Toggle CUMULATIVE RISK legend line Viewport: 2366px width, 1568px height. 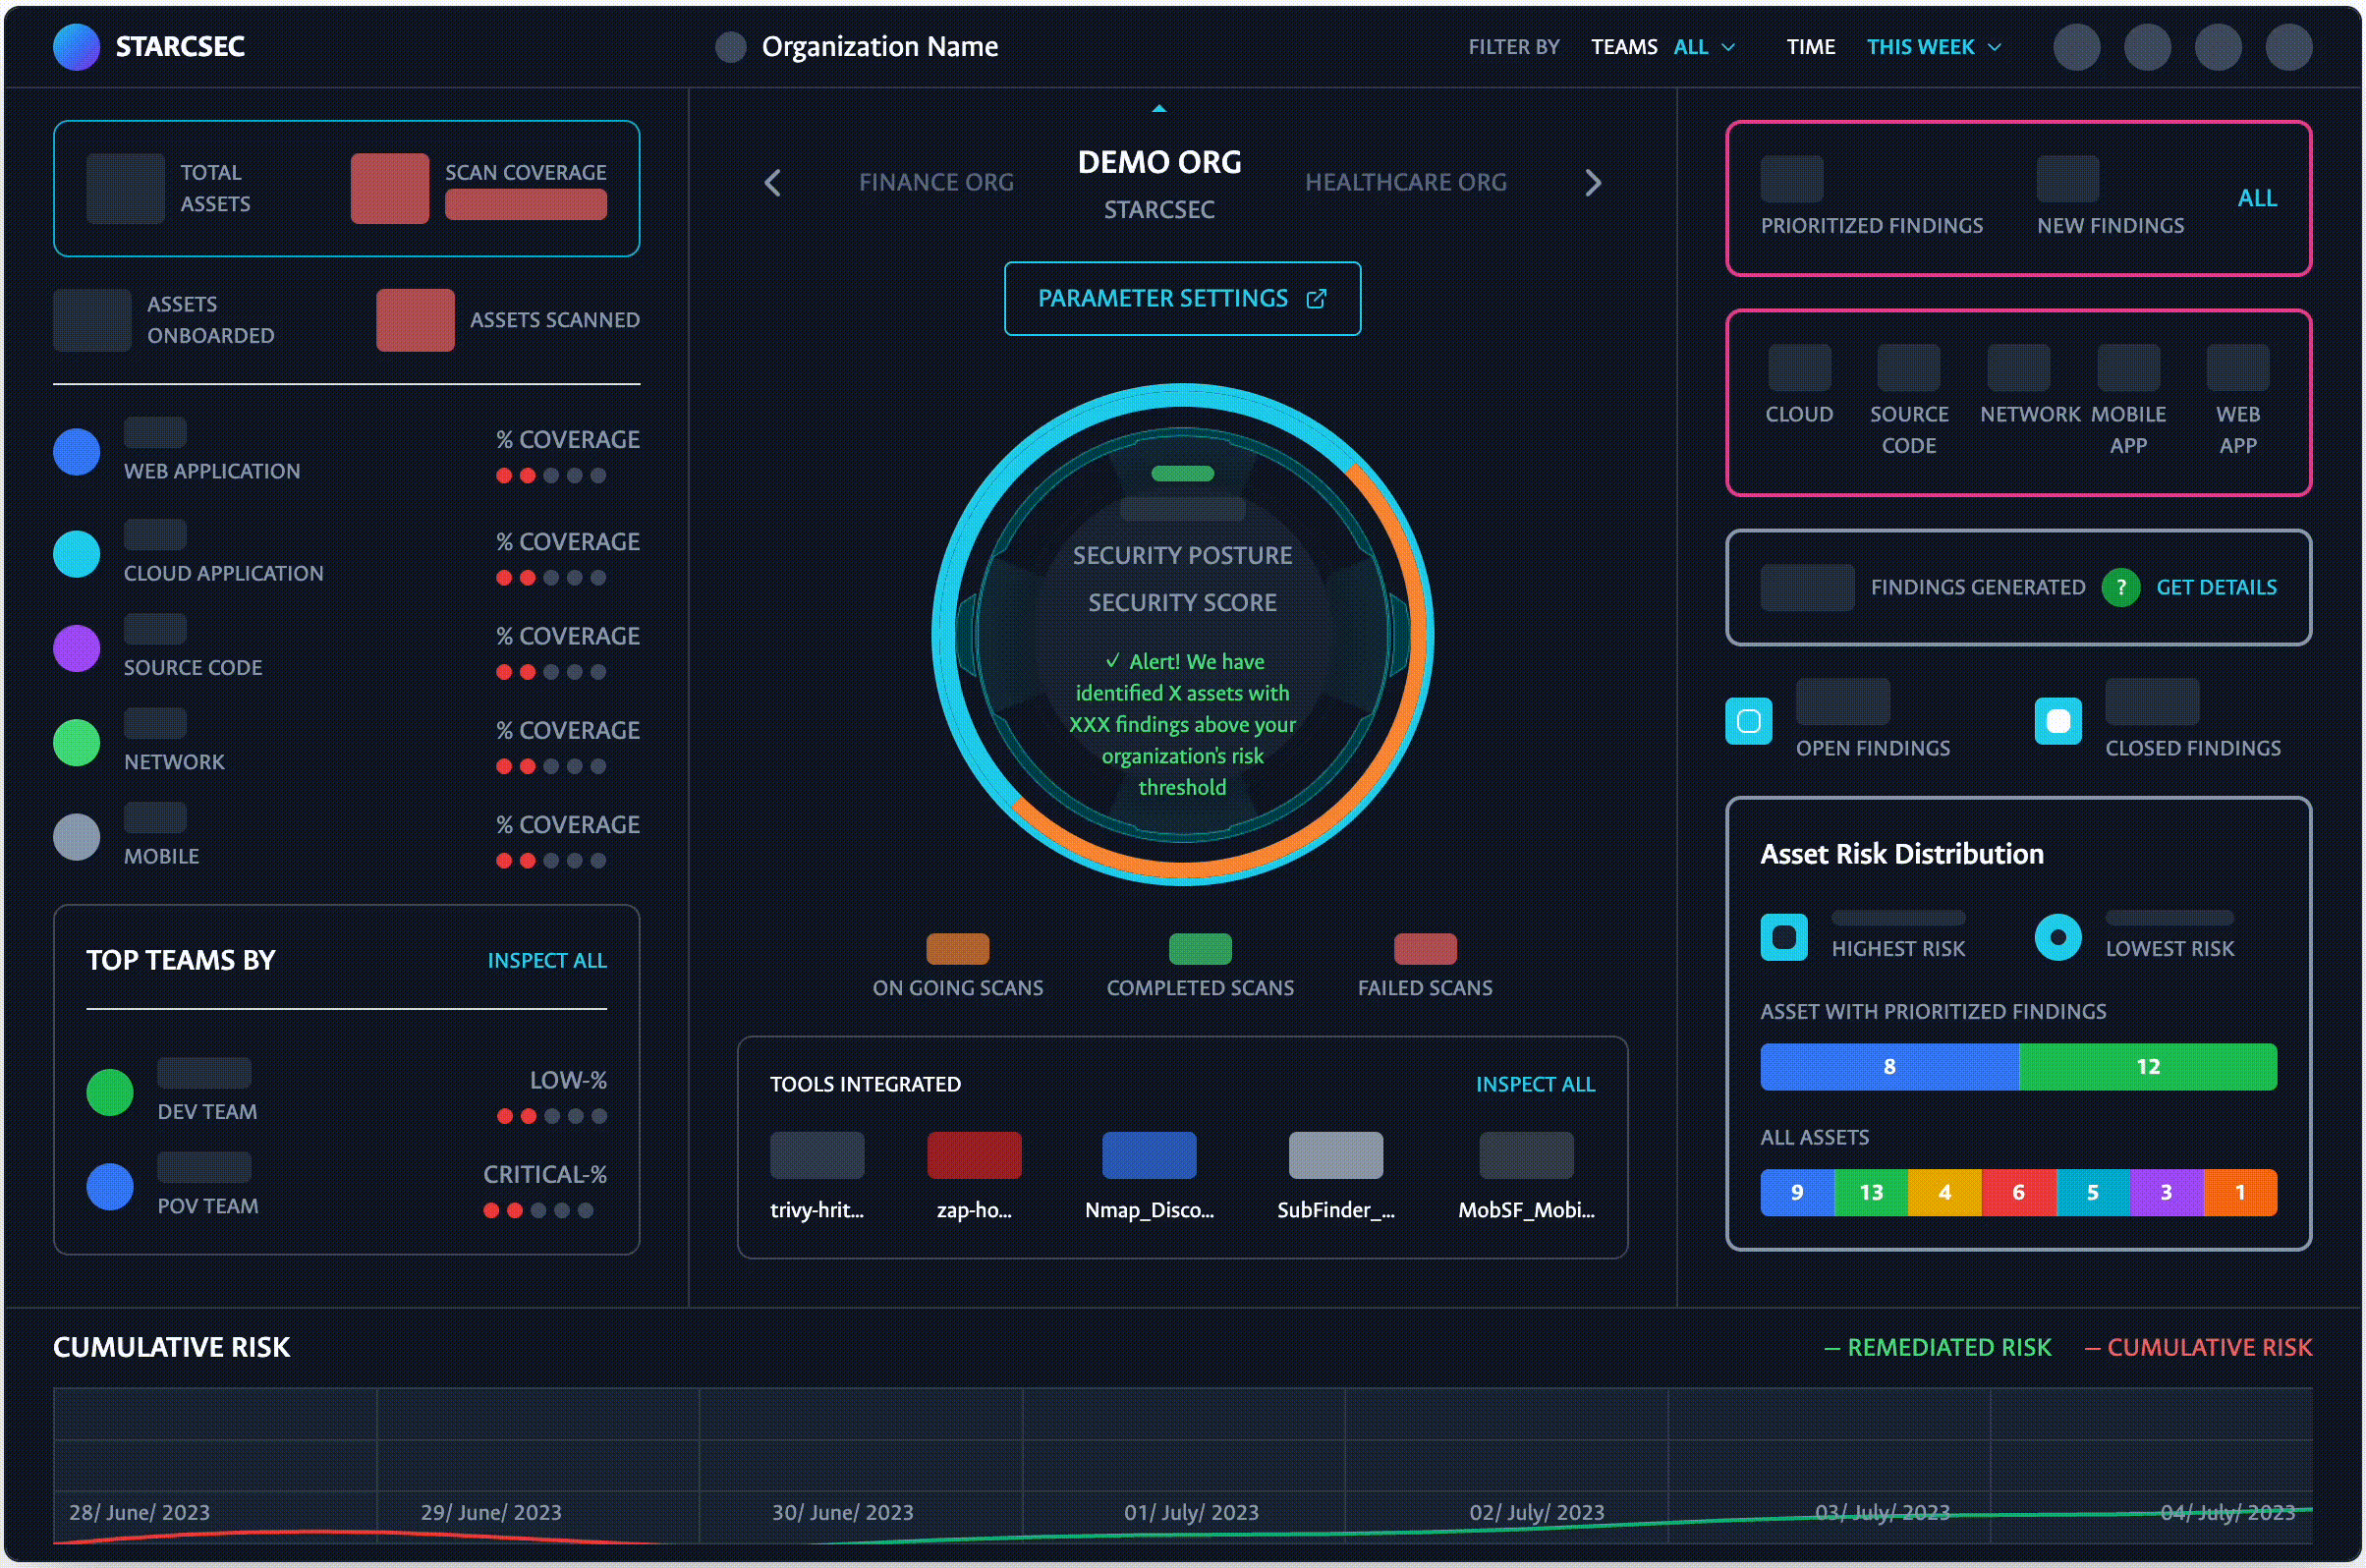coord(2198,1347)
